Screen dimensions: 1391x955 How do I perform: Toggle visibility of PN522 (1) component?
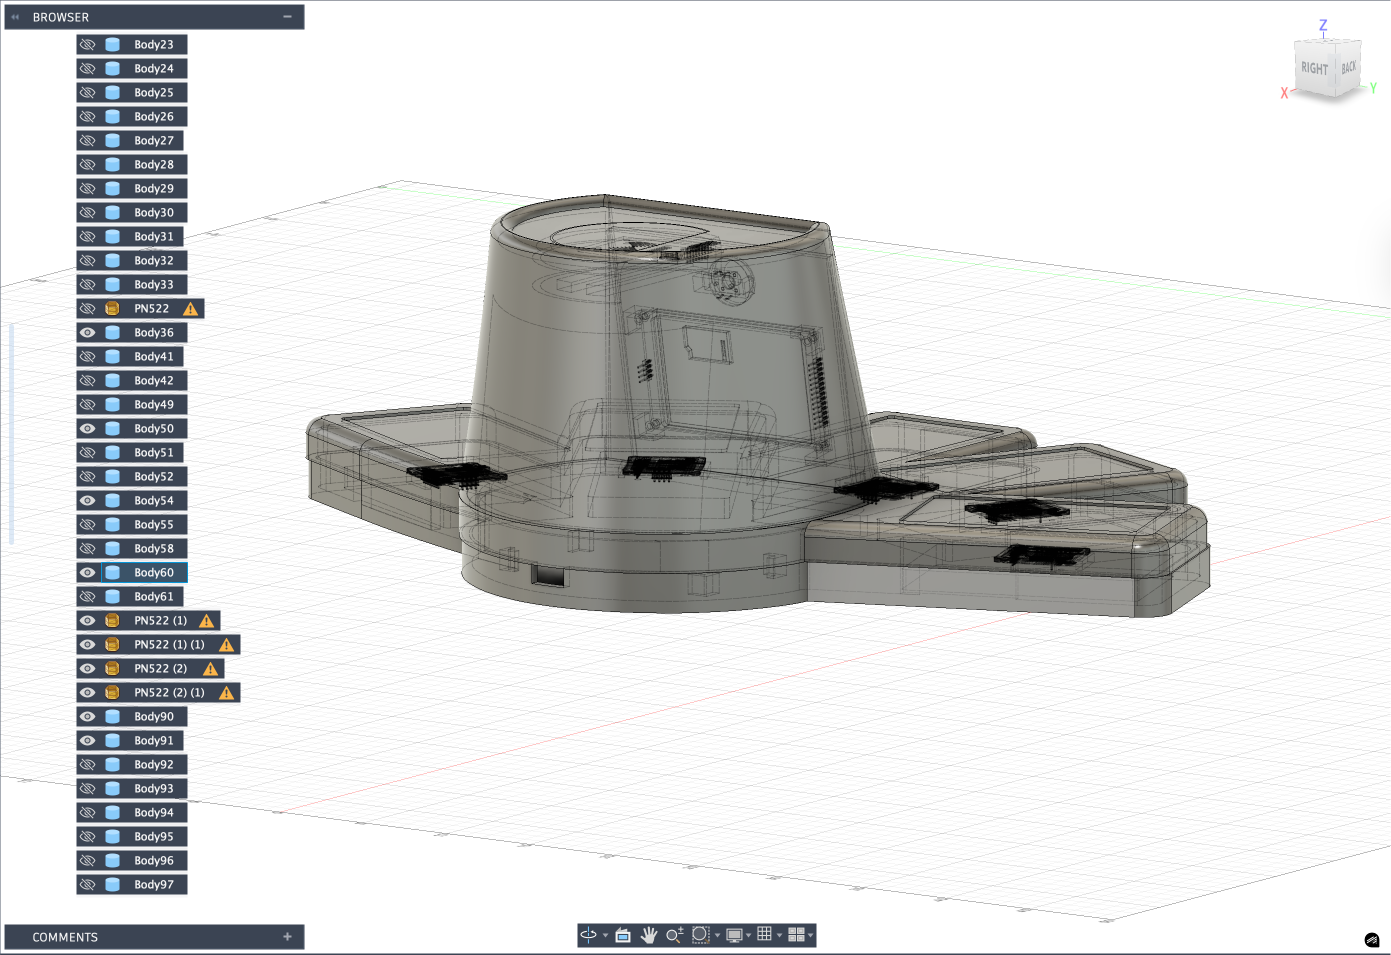[x=88, y=621]
